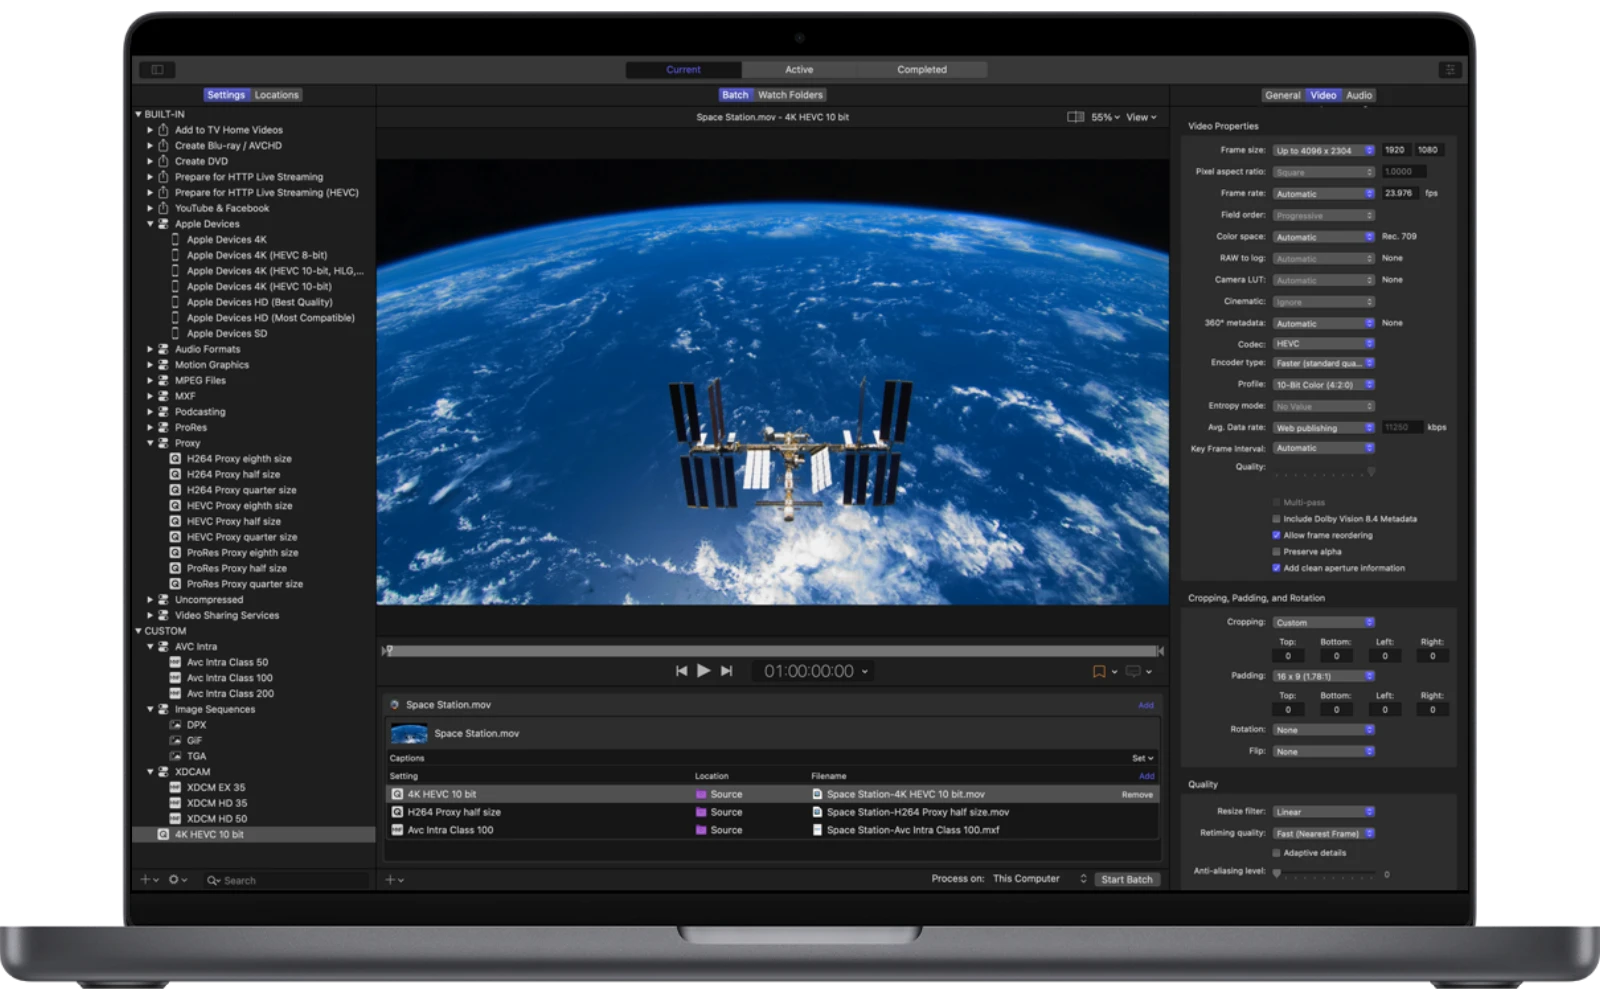
Task: Open the Resize filter Linear dropdown
Action: pos(1324,812)
